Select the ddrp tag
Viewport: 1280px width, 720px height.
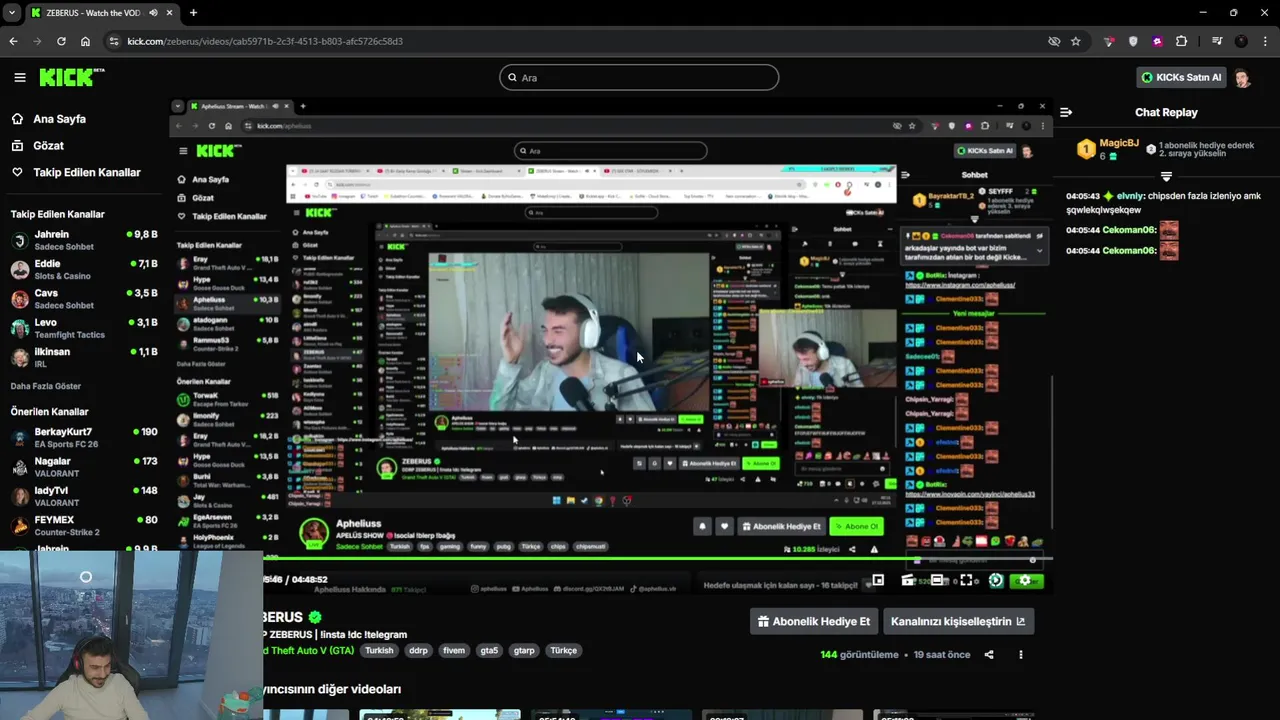tap(418, 650)
